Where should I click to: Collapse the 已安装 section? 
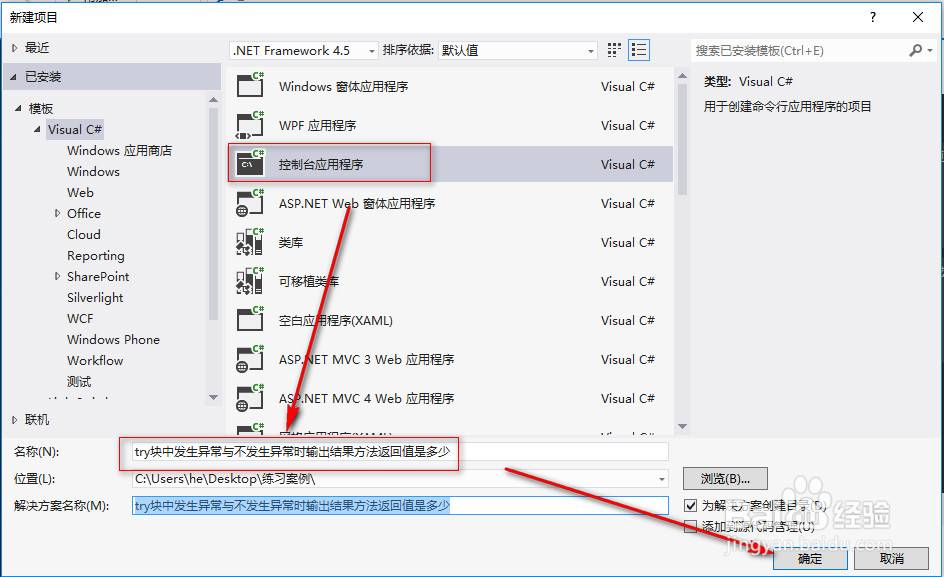[13, 77]
